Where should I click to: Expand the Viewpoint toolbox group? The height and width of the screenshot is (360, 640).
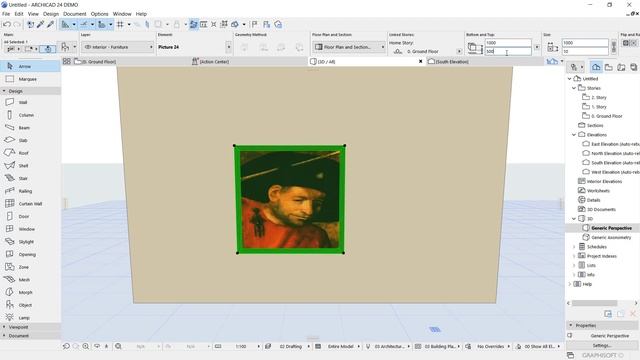tap(4, 327)
